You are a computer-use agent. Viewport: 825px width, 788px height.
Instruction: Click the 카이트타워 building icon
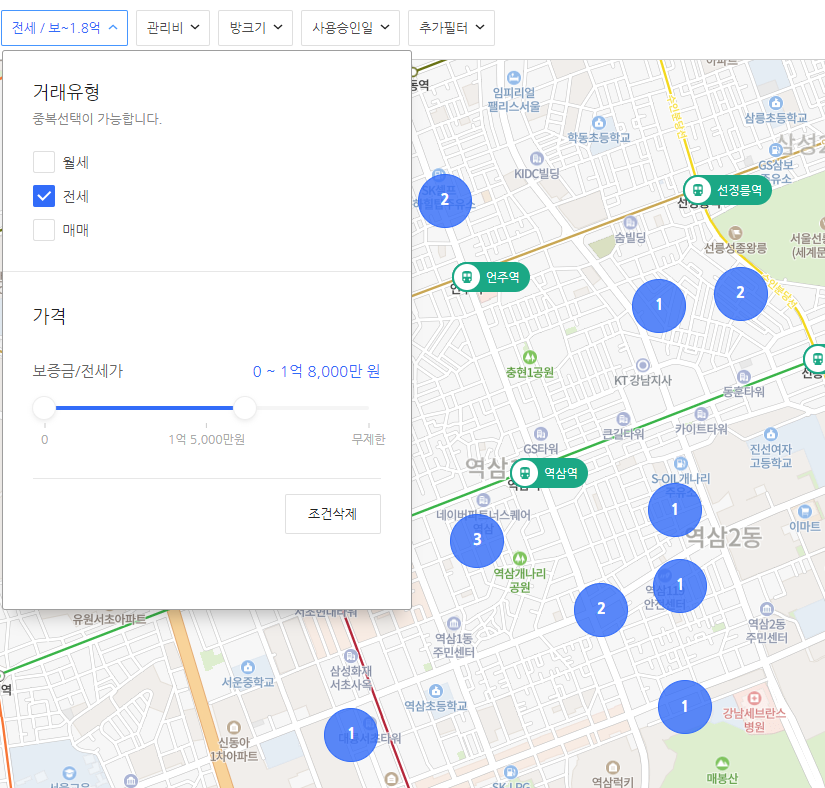click(701, 414)
